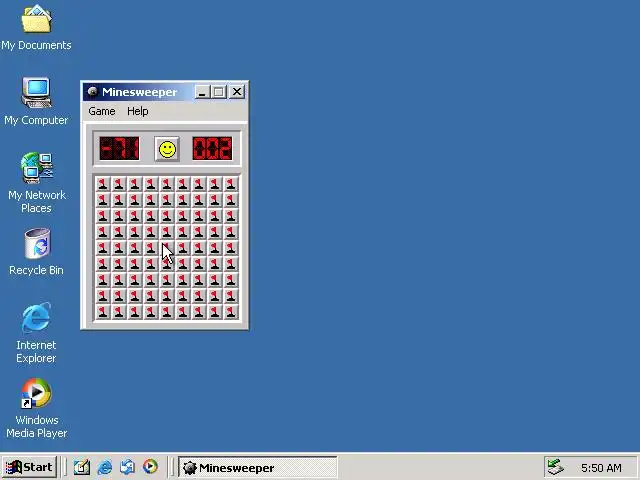Click the flag in row 8, column 8
Screen dimensions: 640x480
coord(215,296)
